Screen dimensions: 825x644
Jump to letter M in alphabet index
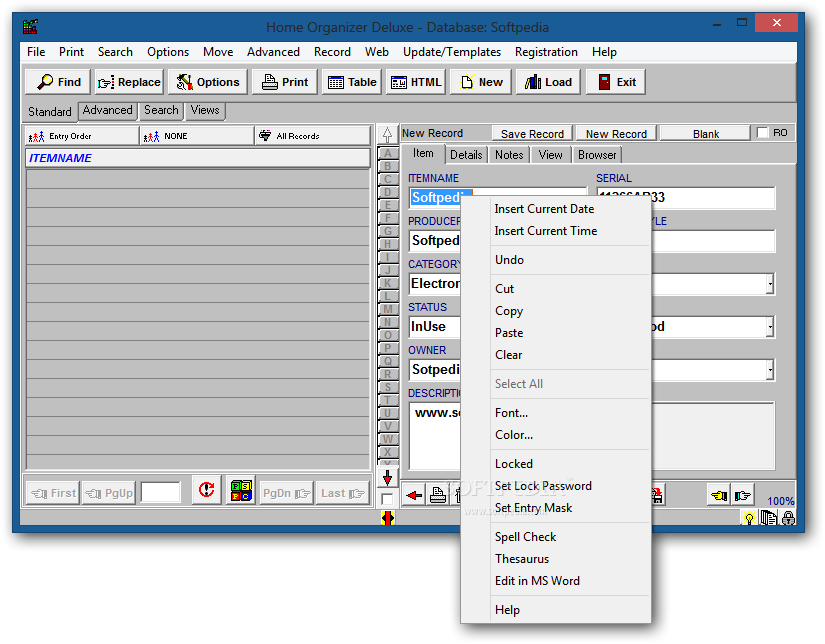coord(388,309)
